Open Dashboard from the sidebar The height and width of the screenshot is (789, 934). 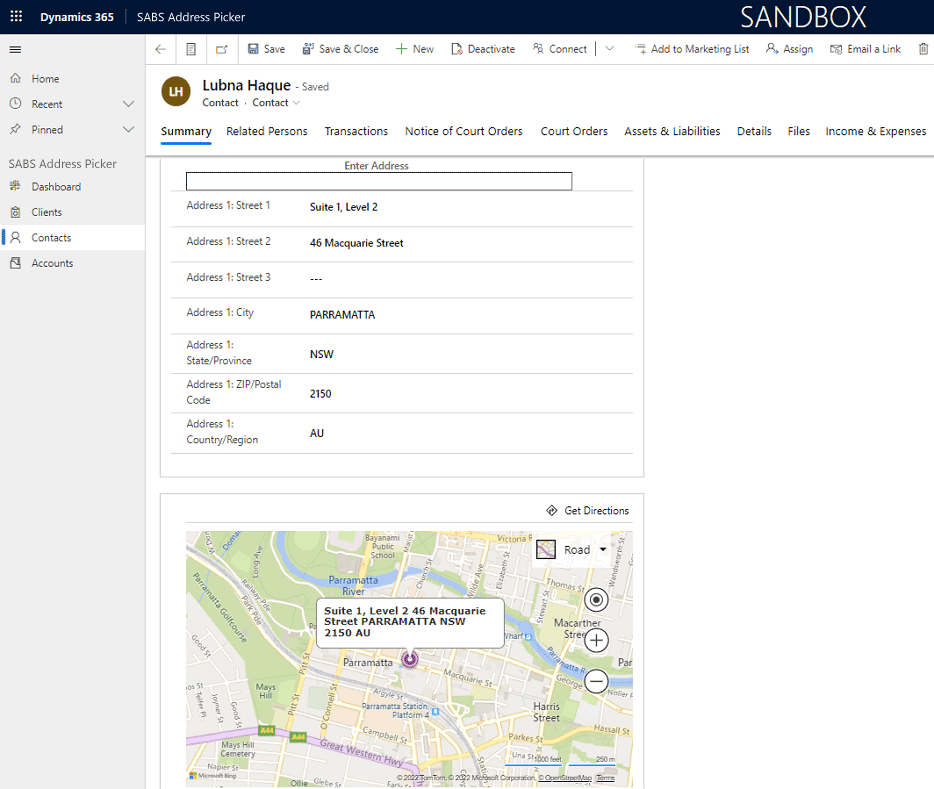56,187
